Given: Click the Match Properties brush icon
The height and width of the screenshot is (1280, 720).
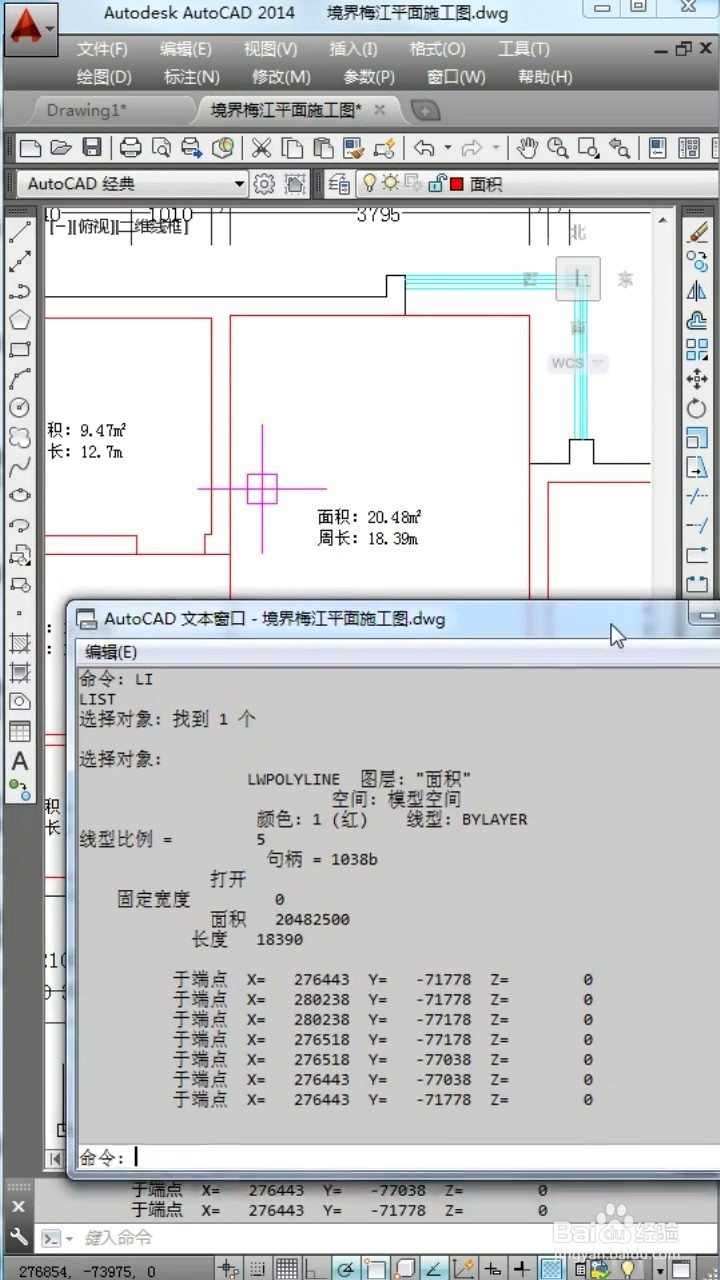Looking at the screenshot, I should (353, 148).
